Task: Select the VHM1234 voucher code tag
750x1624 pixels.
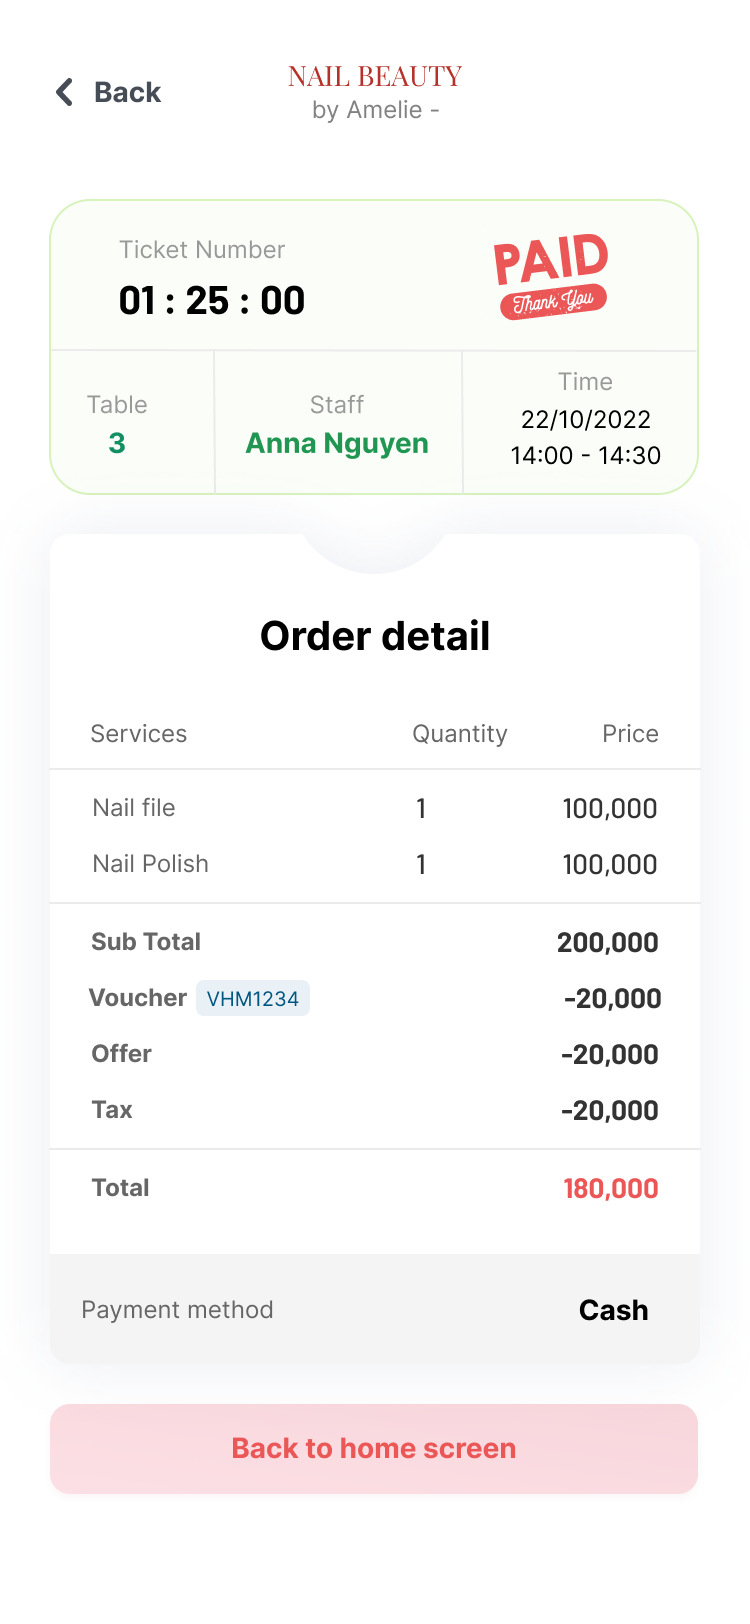Action: tap(253, 998)
